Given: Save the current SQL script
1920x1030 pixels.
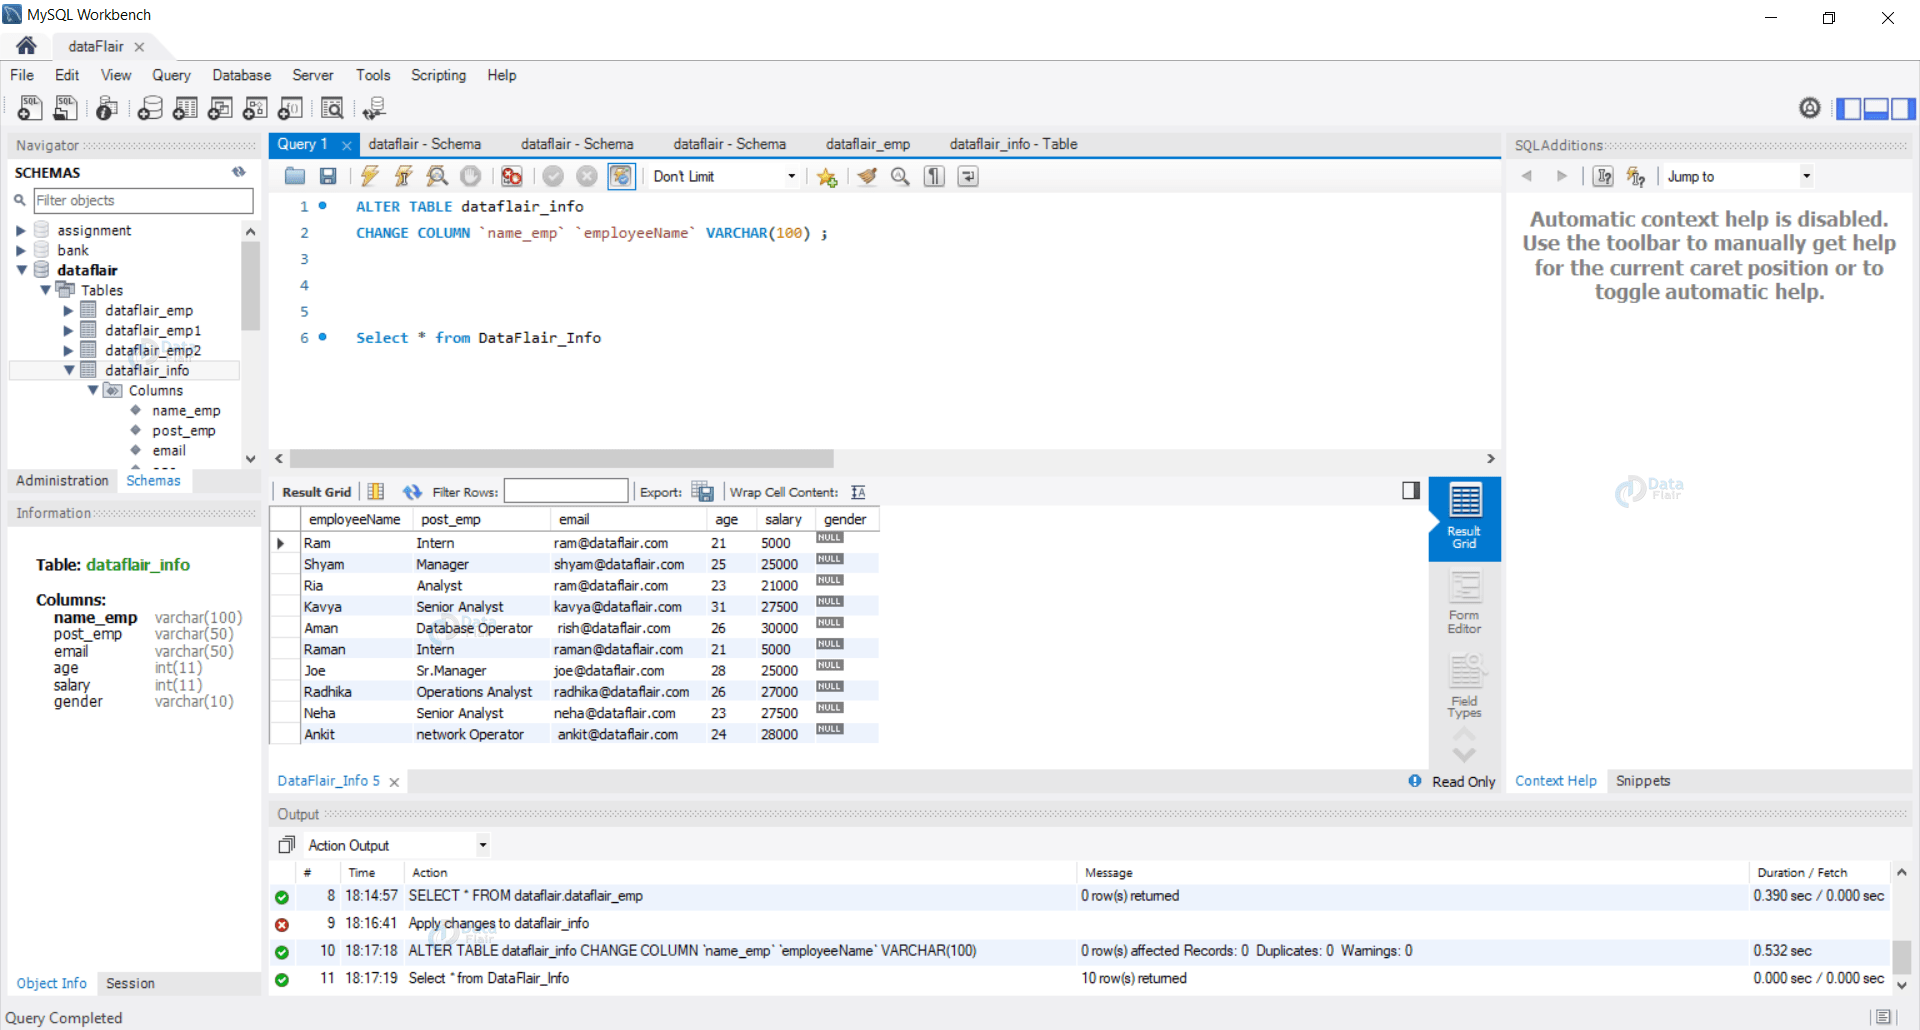Looking at the screenshot, I should [327, 176].
